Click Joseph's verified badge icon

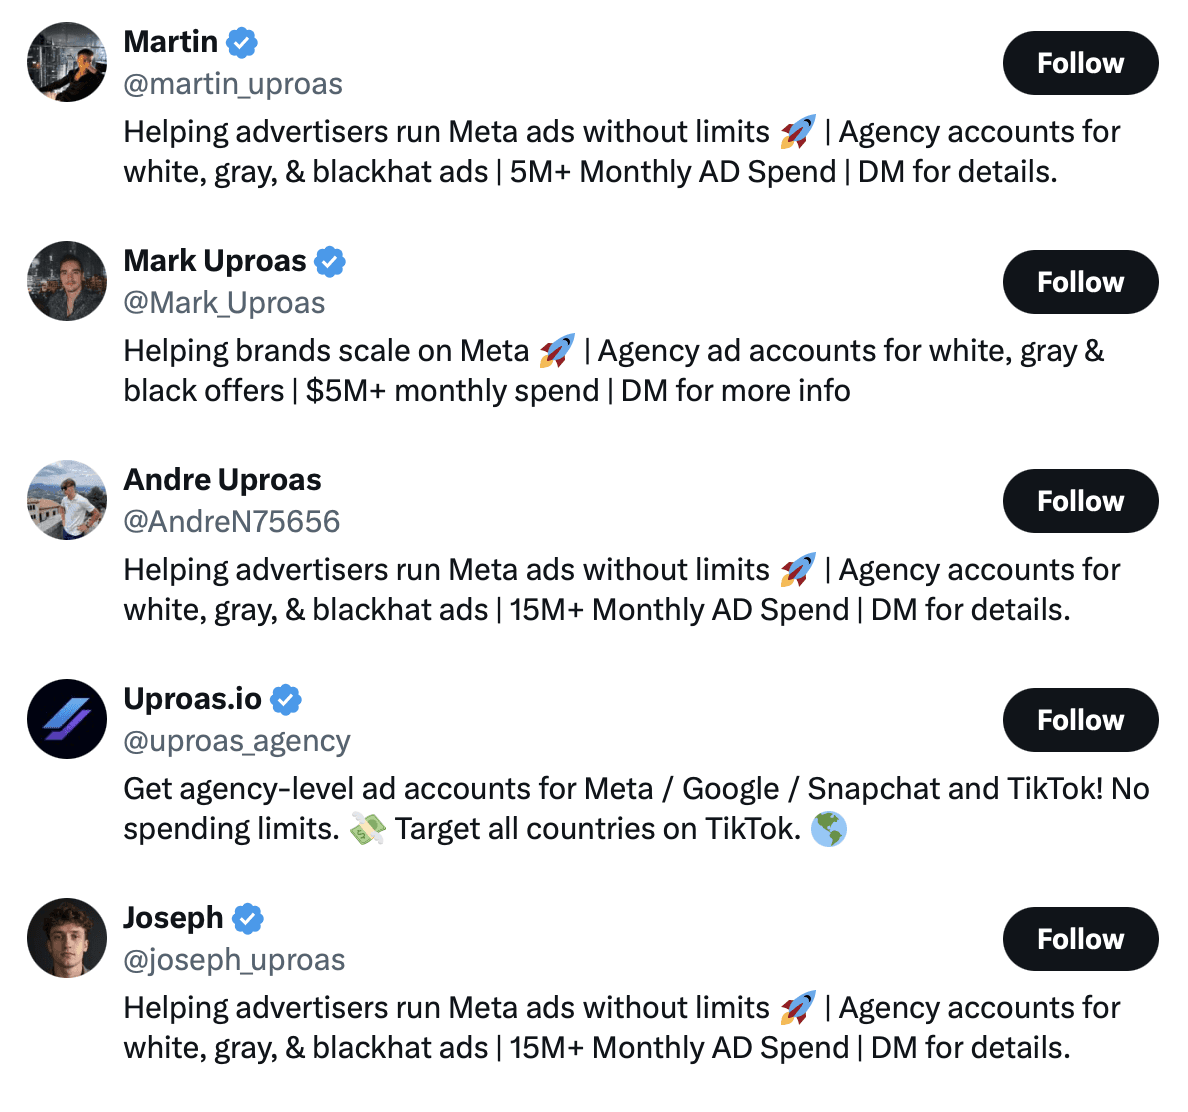[x=248, y=919]
